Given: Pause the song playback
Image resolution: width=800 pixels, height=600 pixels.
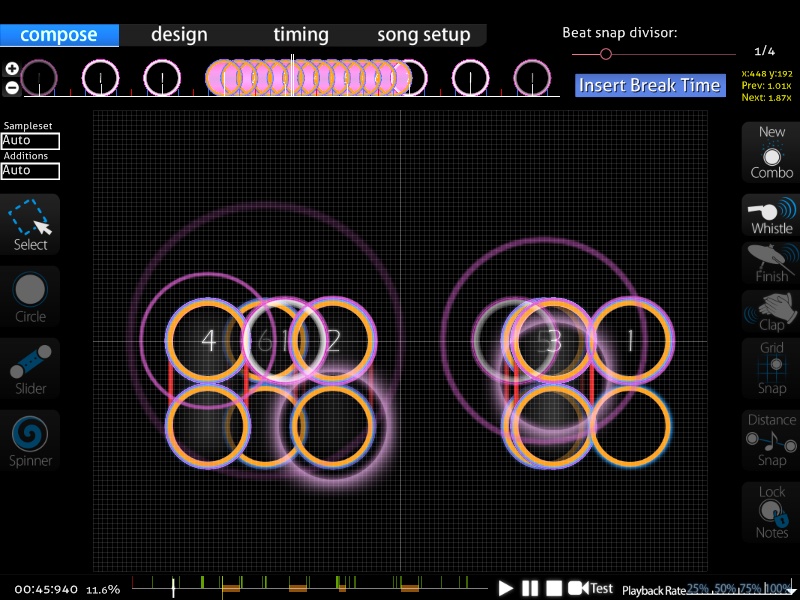Looking at the screenshot, I should click(530, 588).
